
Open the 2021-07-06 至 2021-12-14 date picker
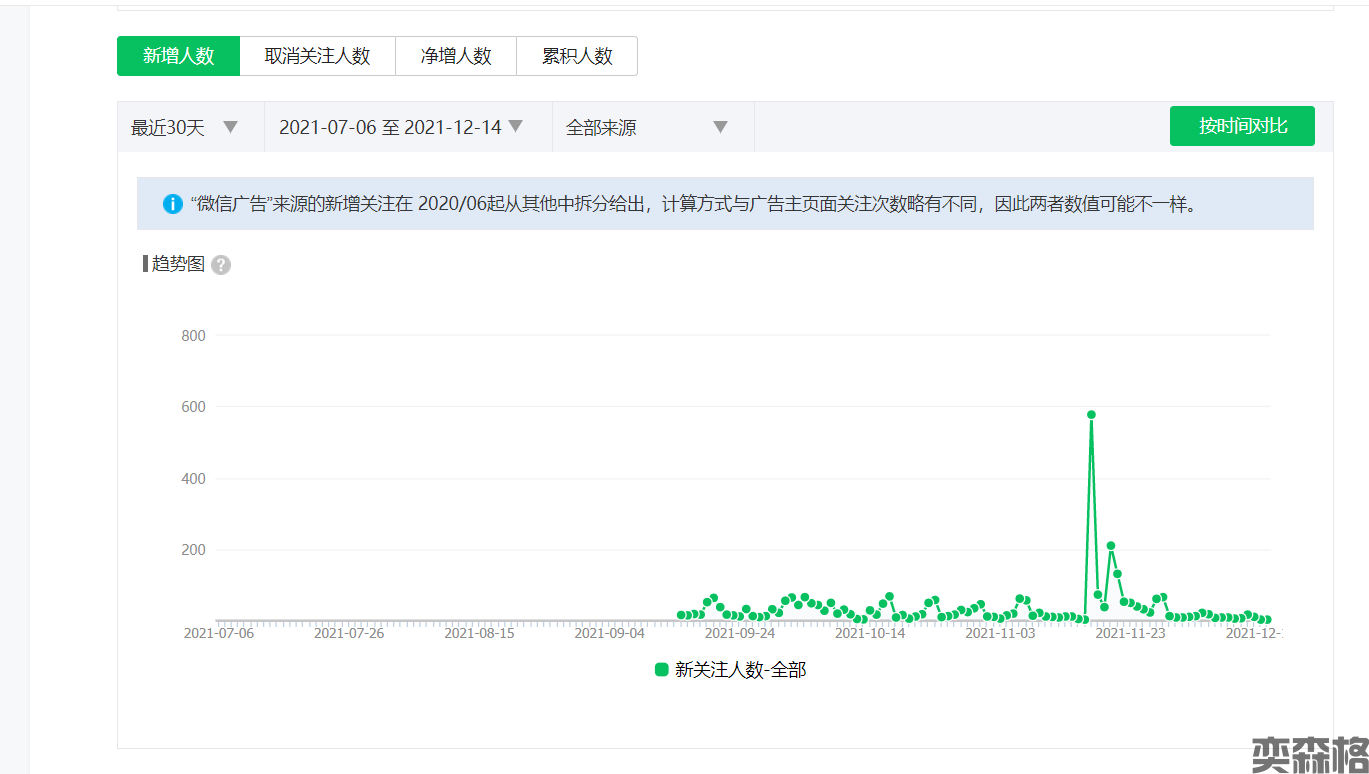pos(401,127)
